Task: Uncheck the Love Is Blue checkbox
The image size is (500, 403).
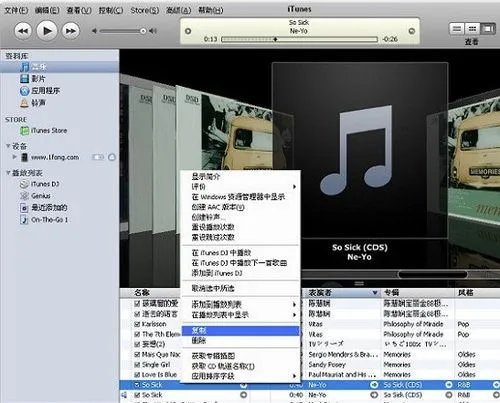Action: click(x=137, y=375)
